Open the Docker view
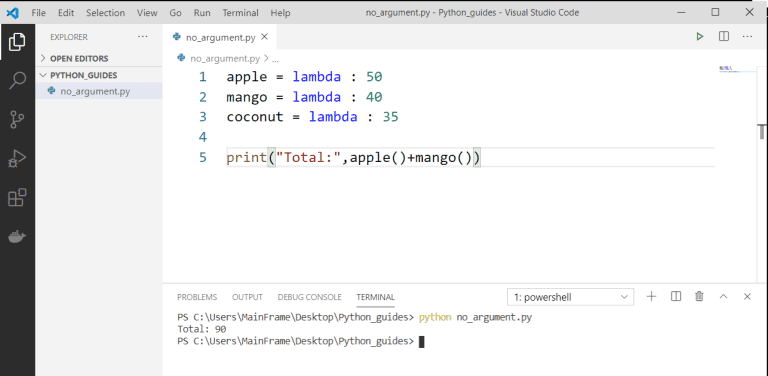This screenshot has width=768, height=376. coord(17,237)
